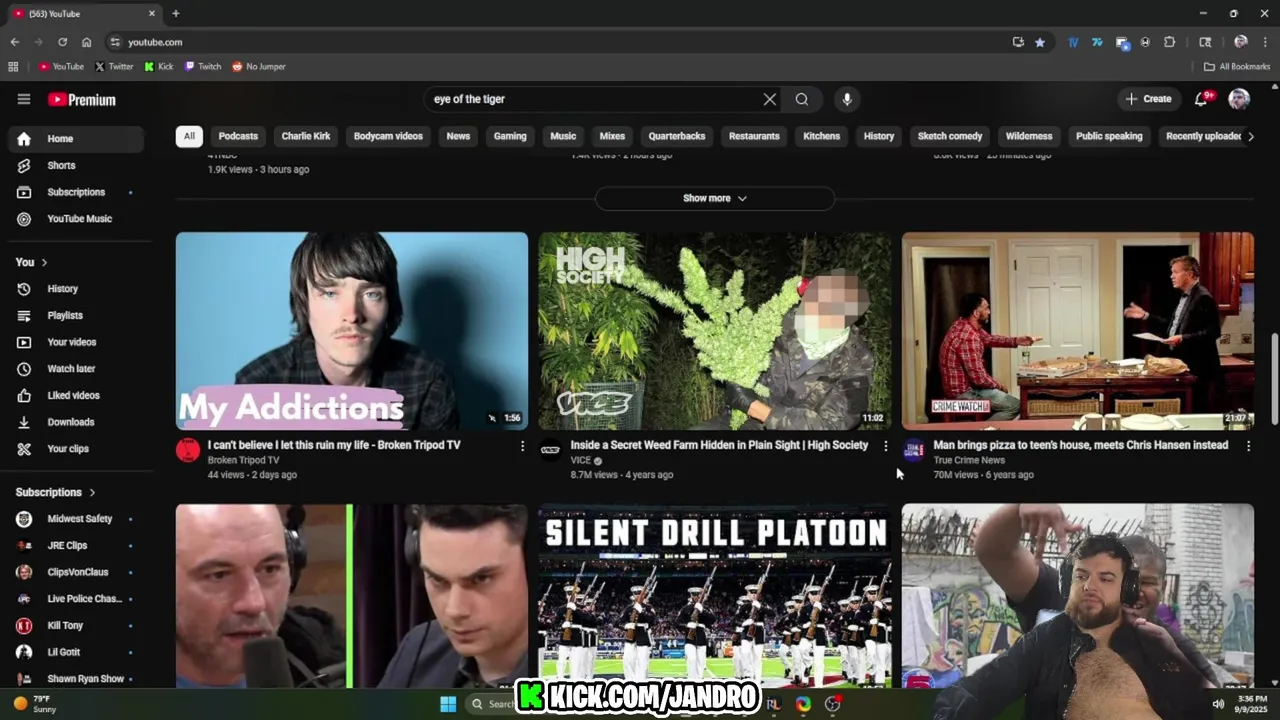Click the VICE channel avatar
Image resolution: width=1280 pixels, height=720 pixels.
coord(550,450)
